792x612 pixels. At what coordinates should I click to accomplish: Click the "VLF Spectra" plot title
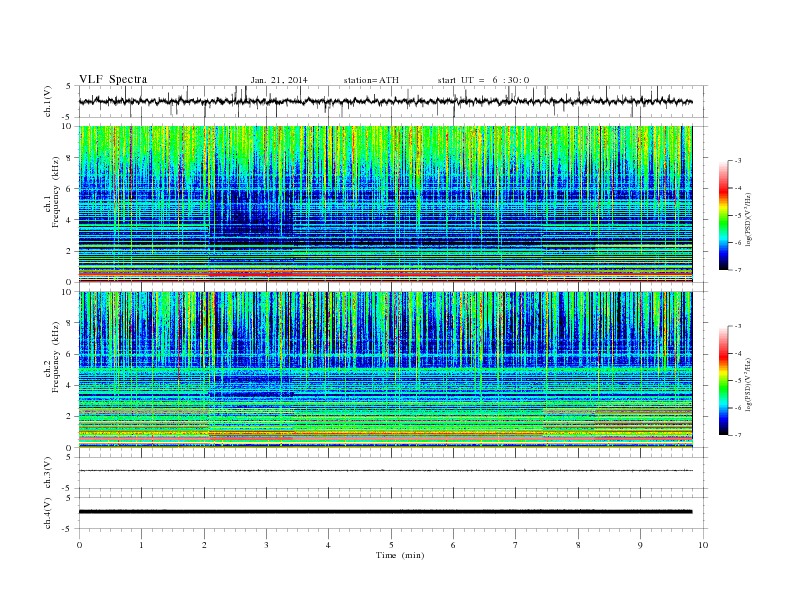click(x=113, y=79)
